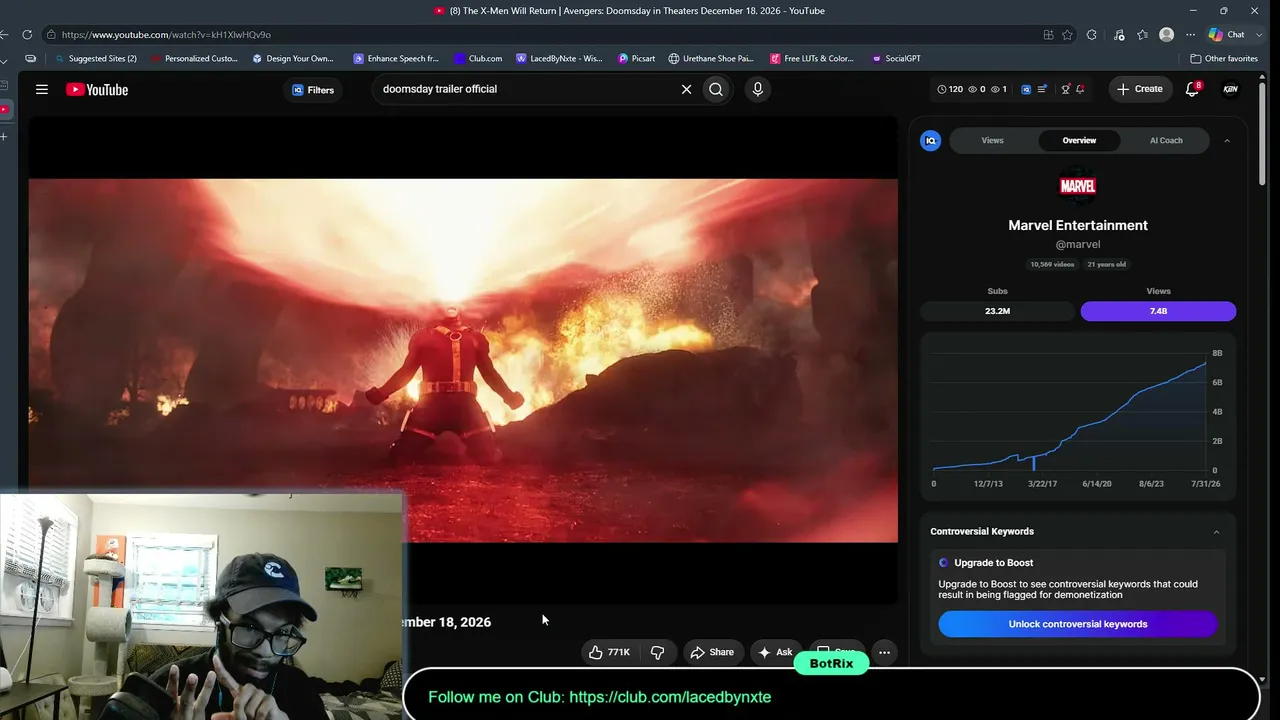Click the vidIQ clock counter showing 120
Image resolution: width=1280 pixels, height=720 pixels.
click(950, 89)
